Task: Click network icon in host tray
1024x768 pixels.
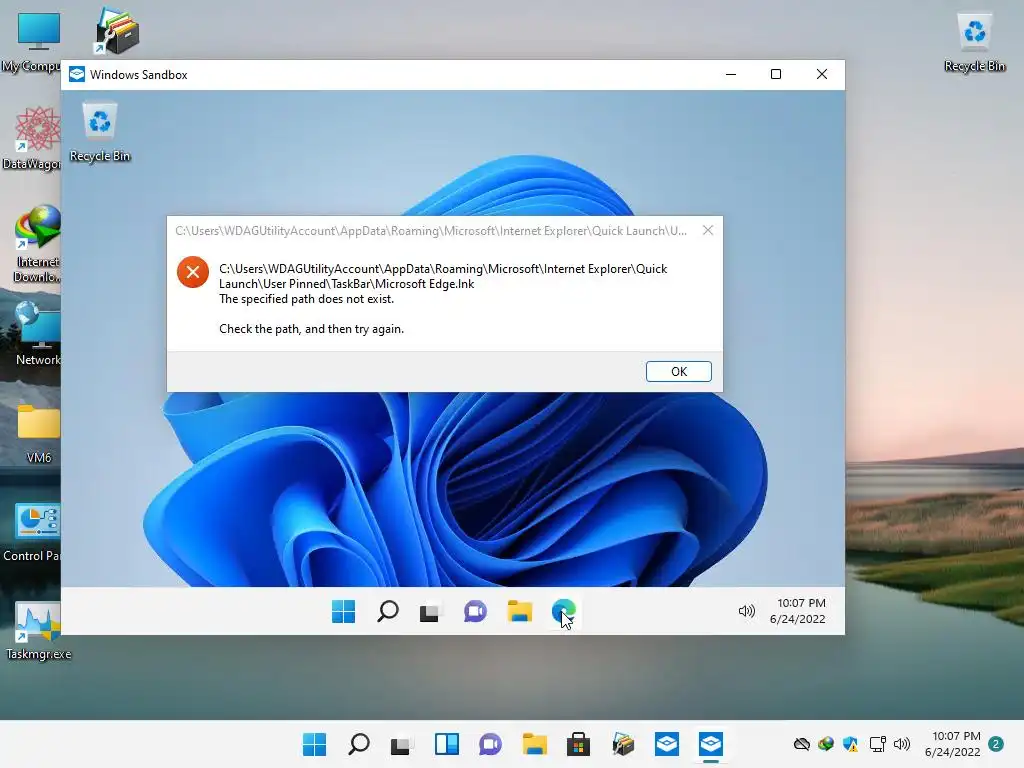Action: (x=877, y=744)
